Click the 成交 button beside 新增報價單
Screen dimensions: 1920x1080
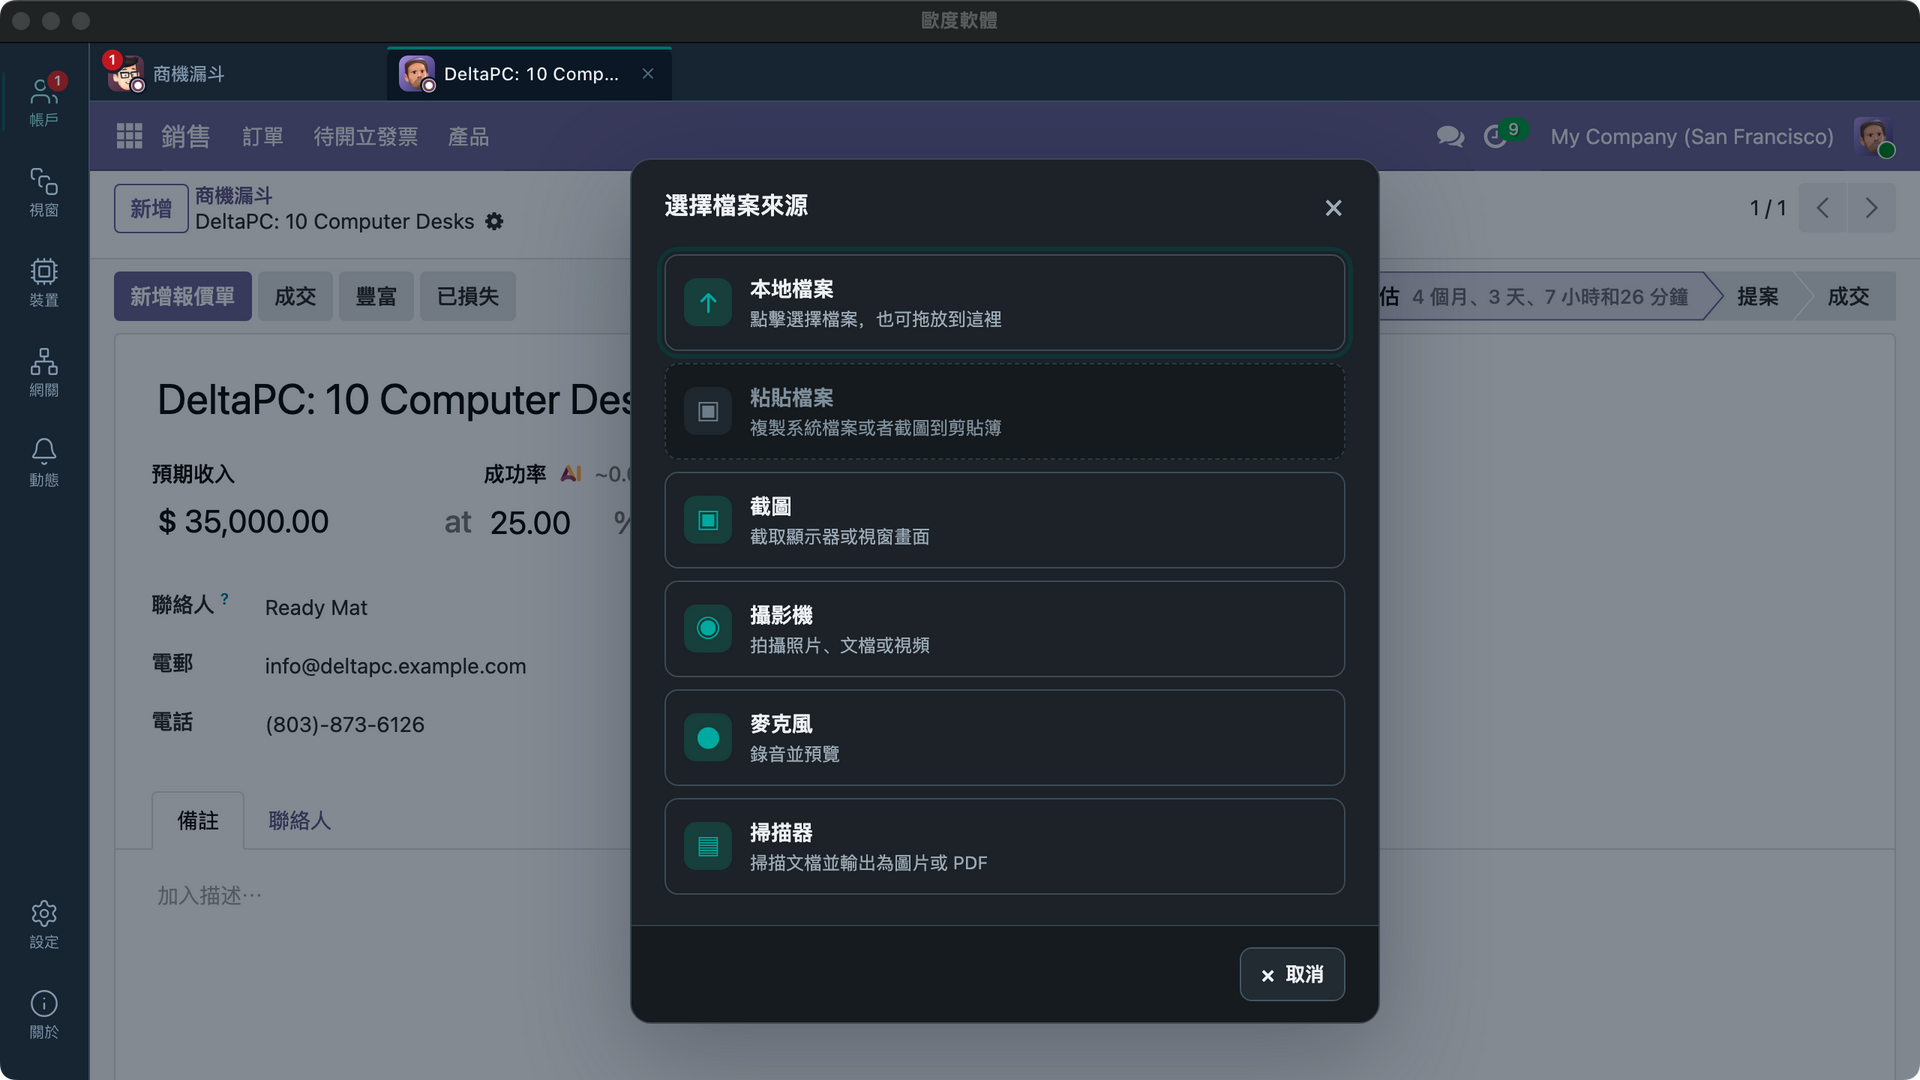click(x=295, y=296)
